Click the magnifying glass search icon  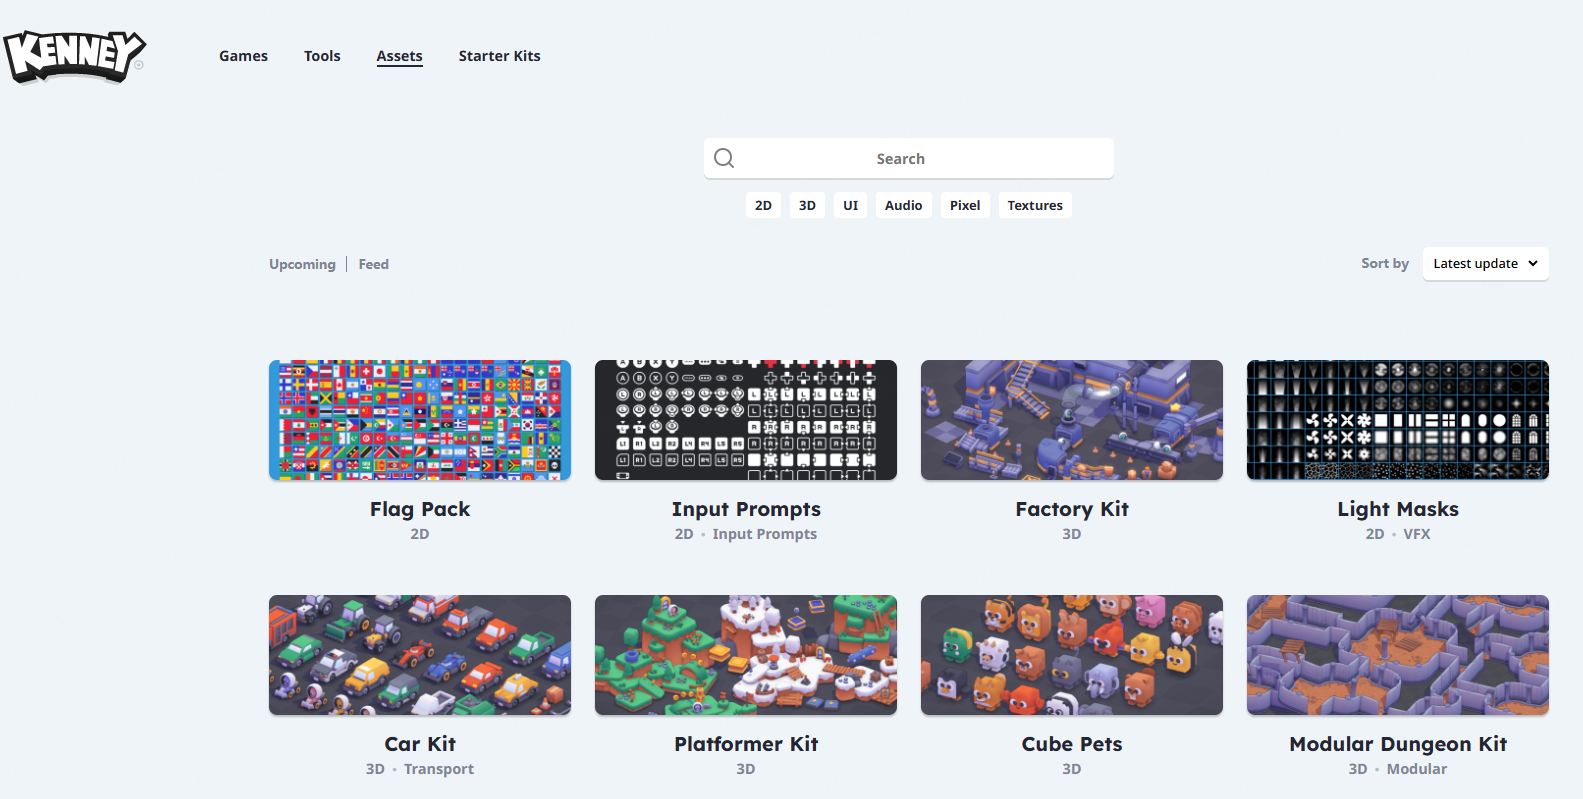point(724,158)
